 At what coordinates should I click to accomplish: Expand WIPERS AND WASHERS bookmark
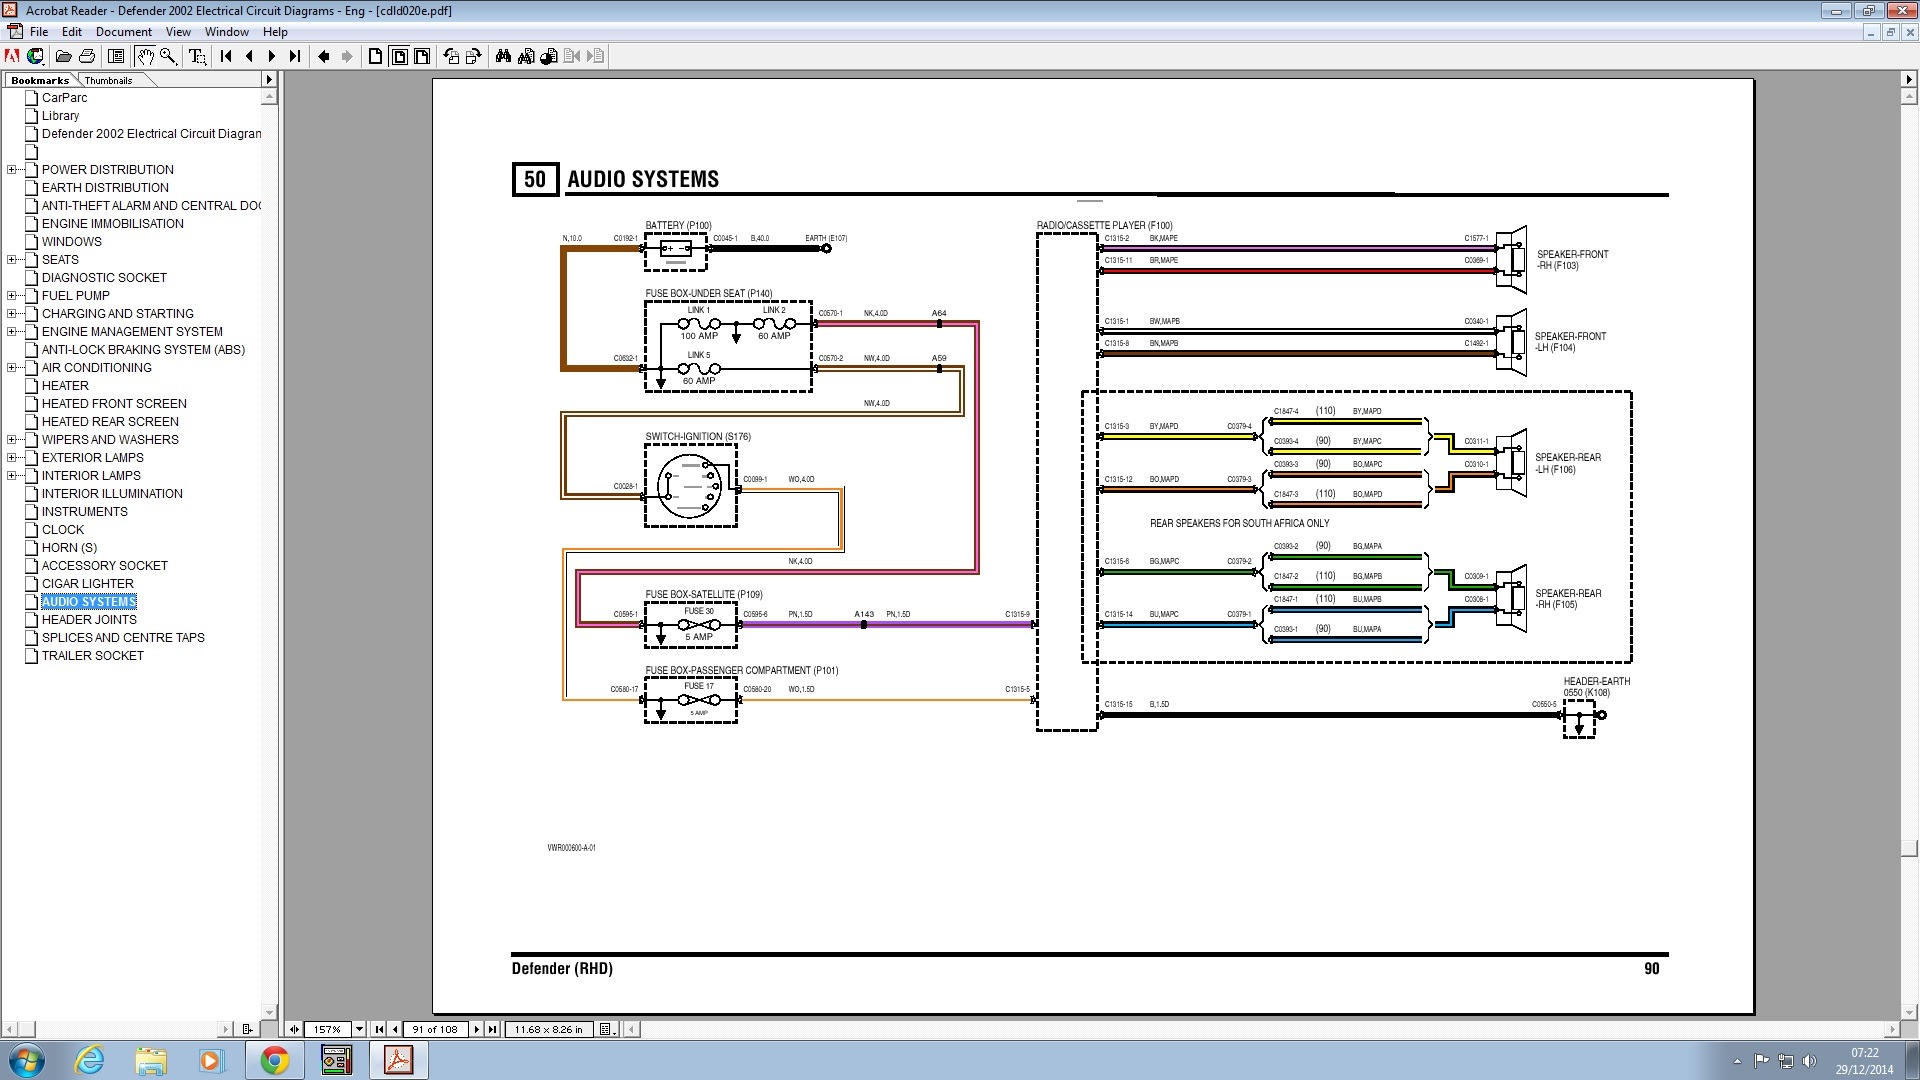coord(12,440)
